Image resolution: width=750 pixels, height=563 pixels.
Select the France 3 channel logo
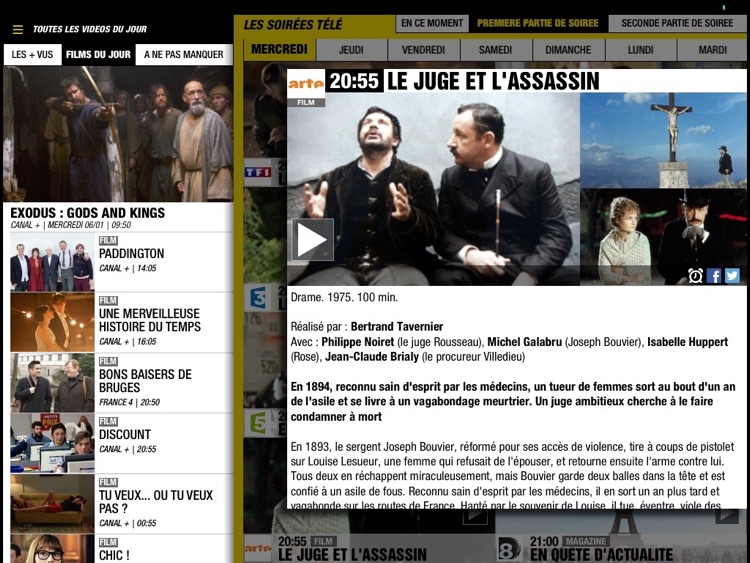point(258,298)
